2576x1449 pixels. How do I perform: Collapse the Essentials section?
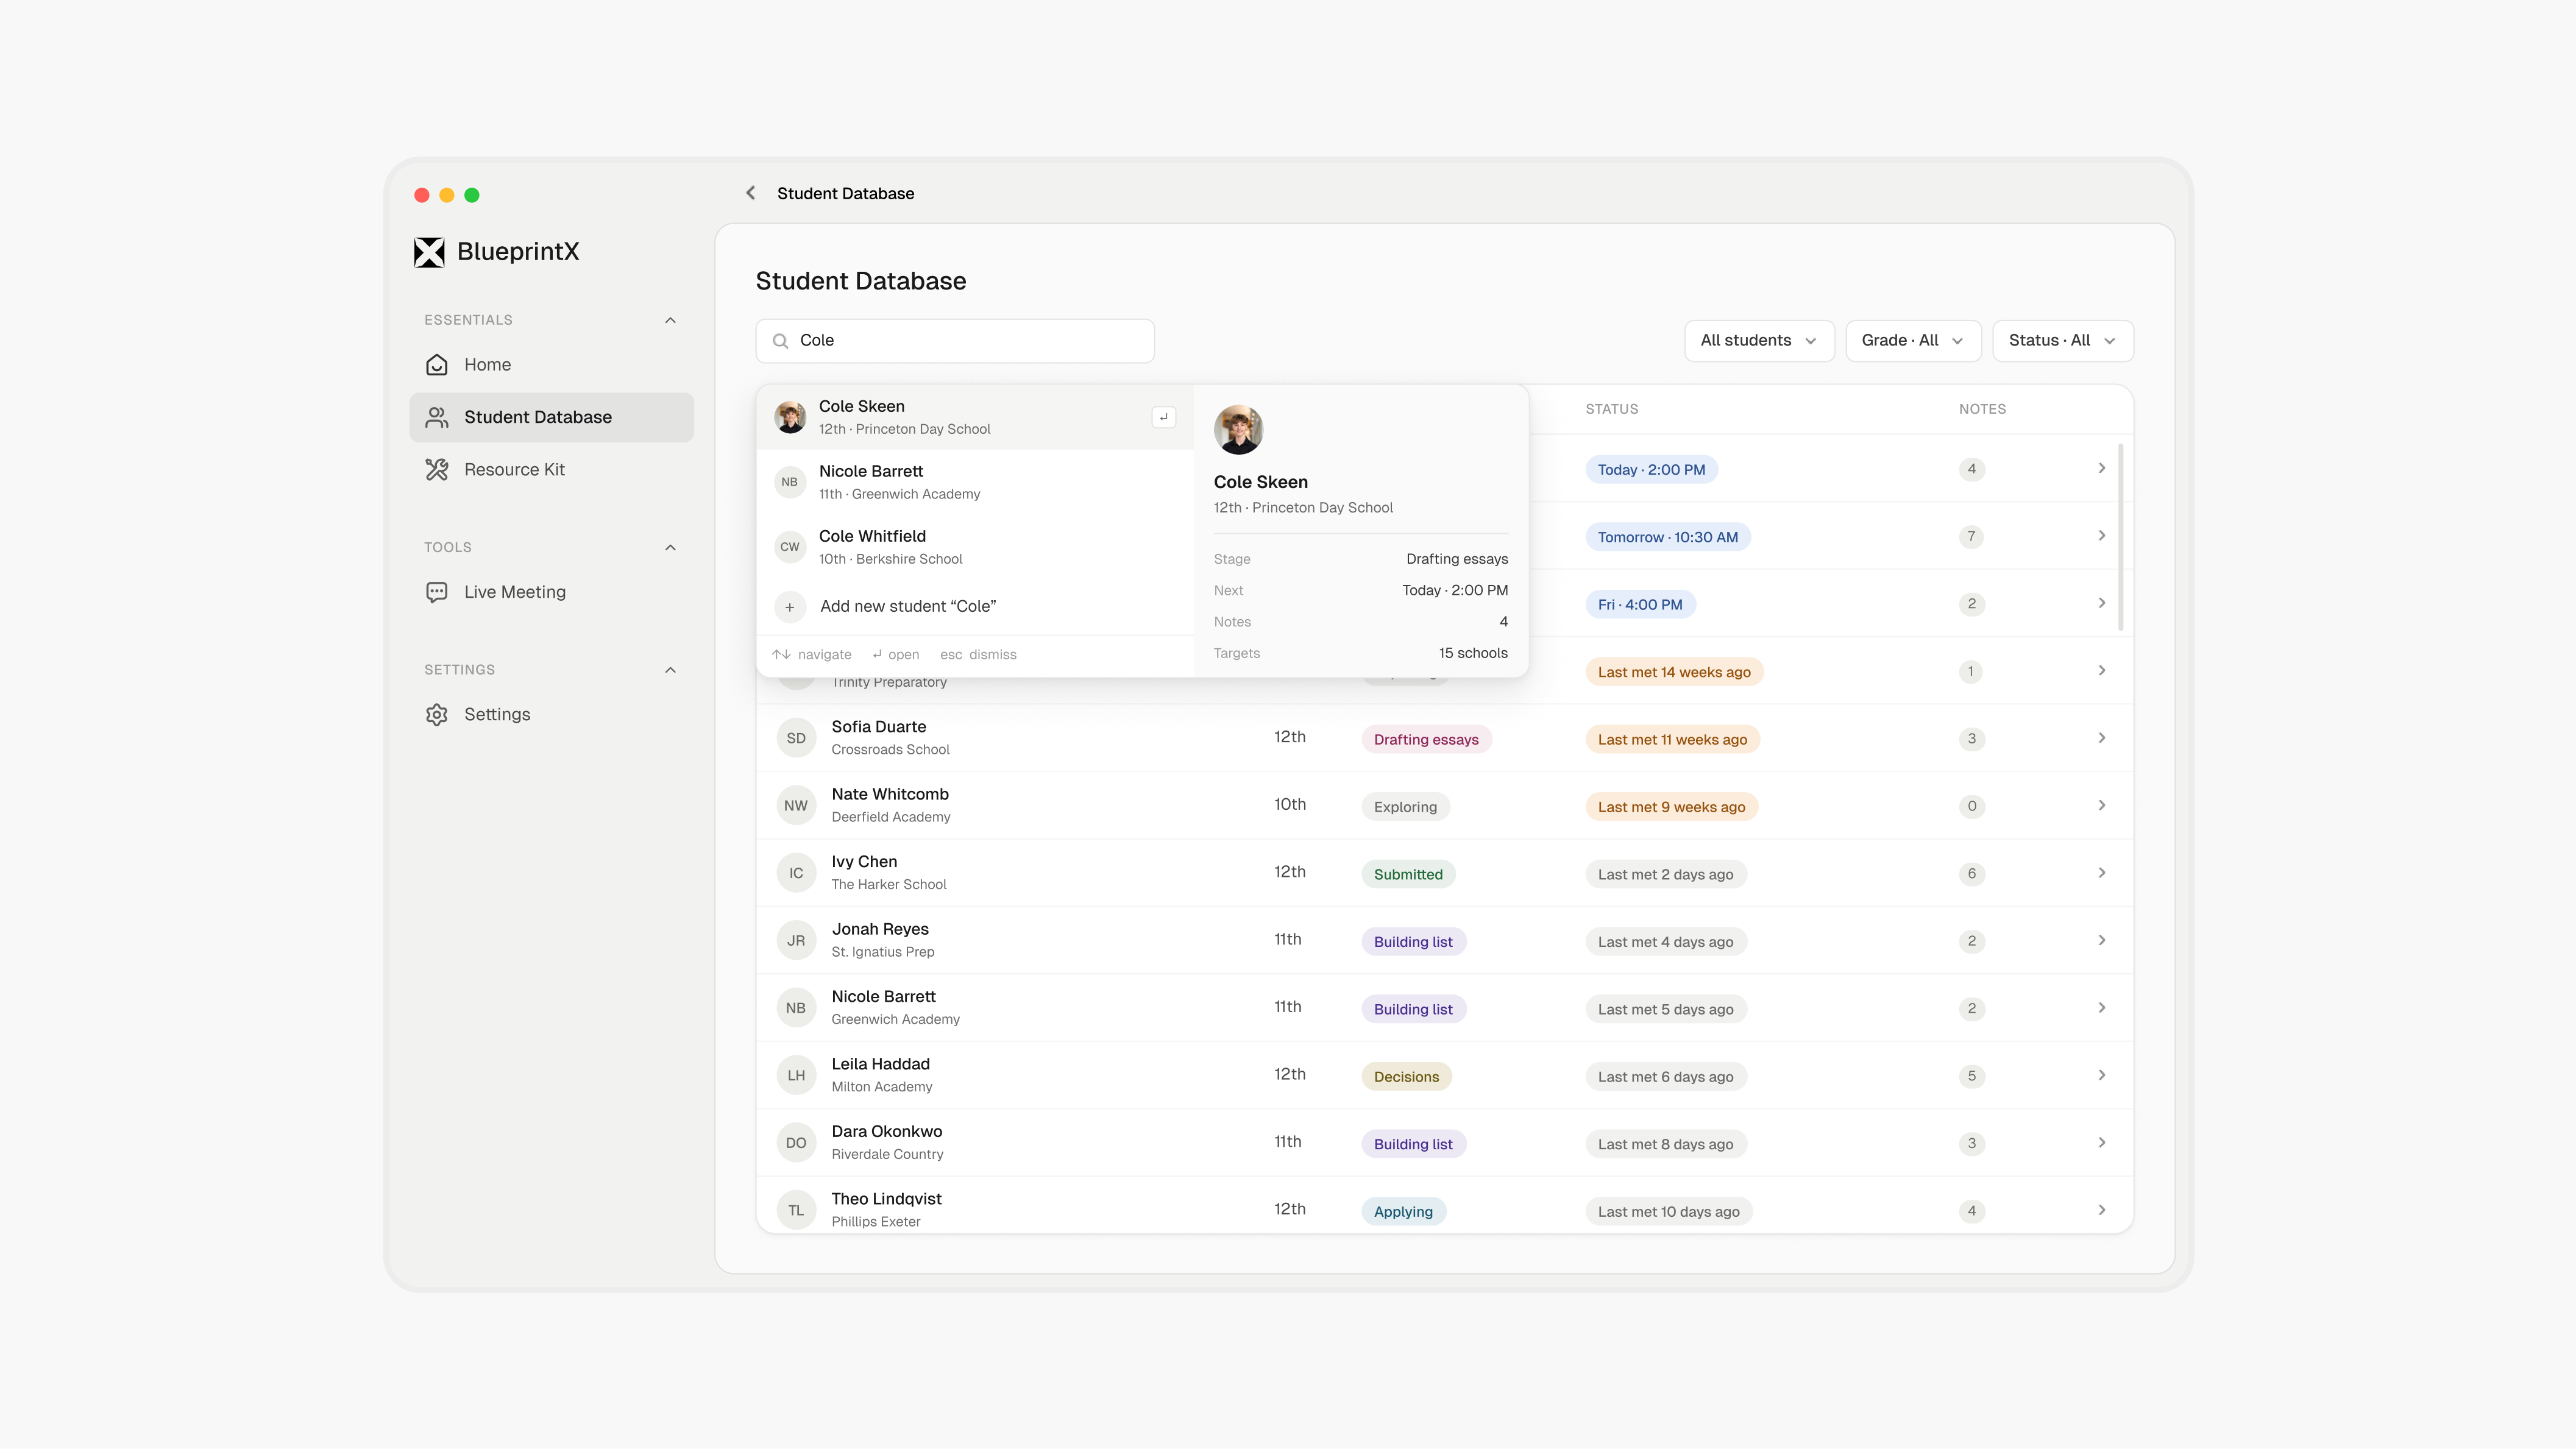670,320
